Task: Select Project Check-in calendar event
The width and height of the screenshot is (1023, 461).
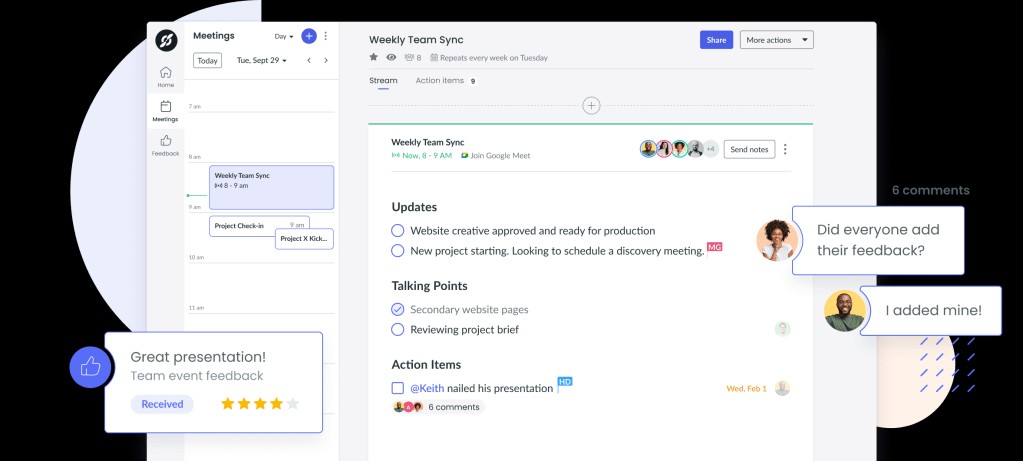Action: click(243, 226)
